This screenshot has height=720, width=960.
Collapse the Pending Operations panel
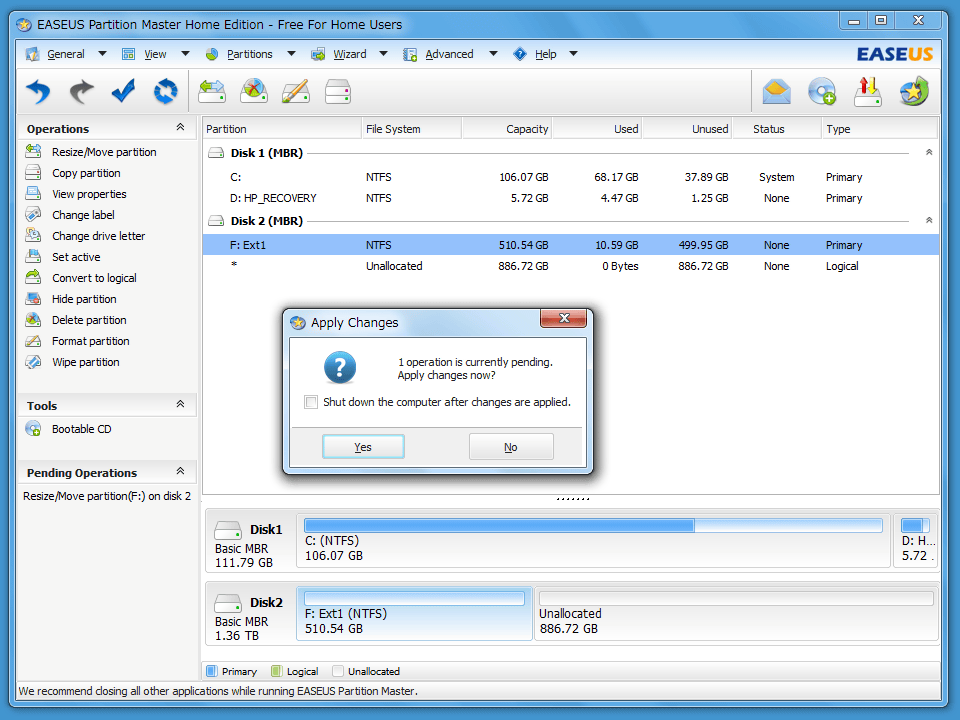(180, 471)
